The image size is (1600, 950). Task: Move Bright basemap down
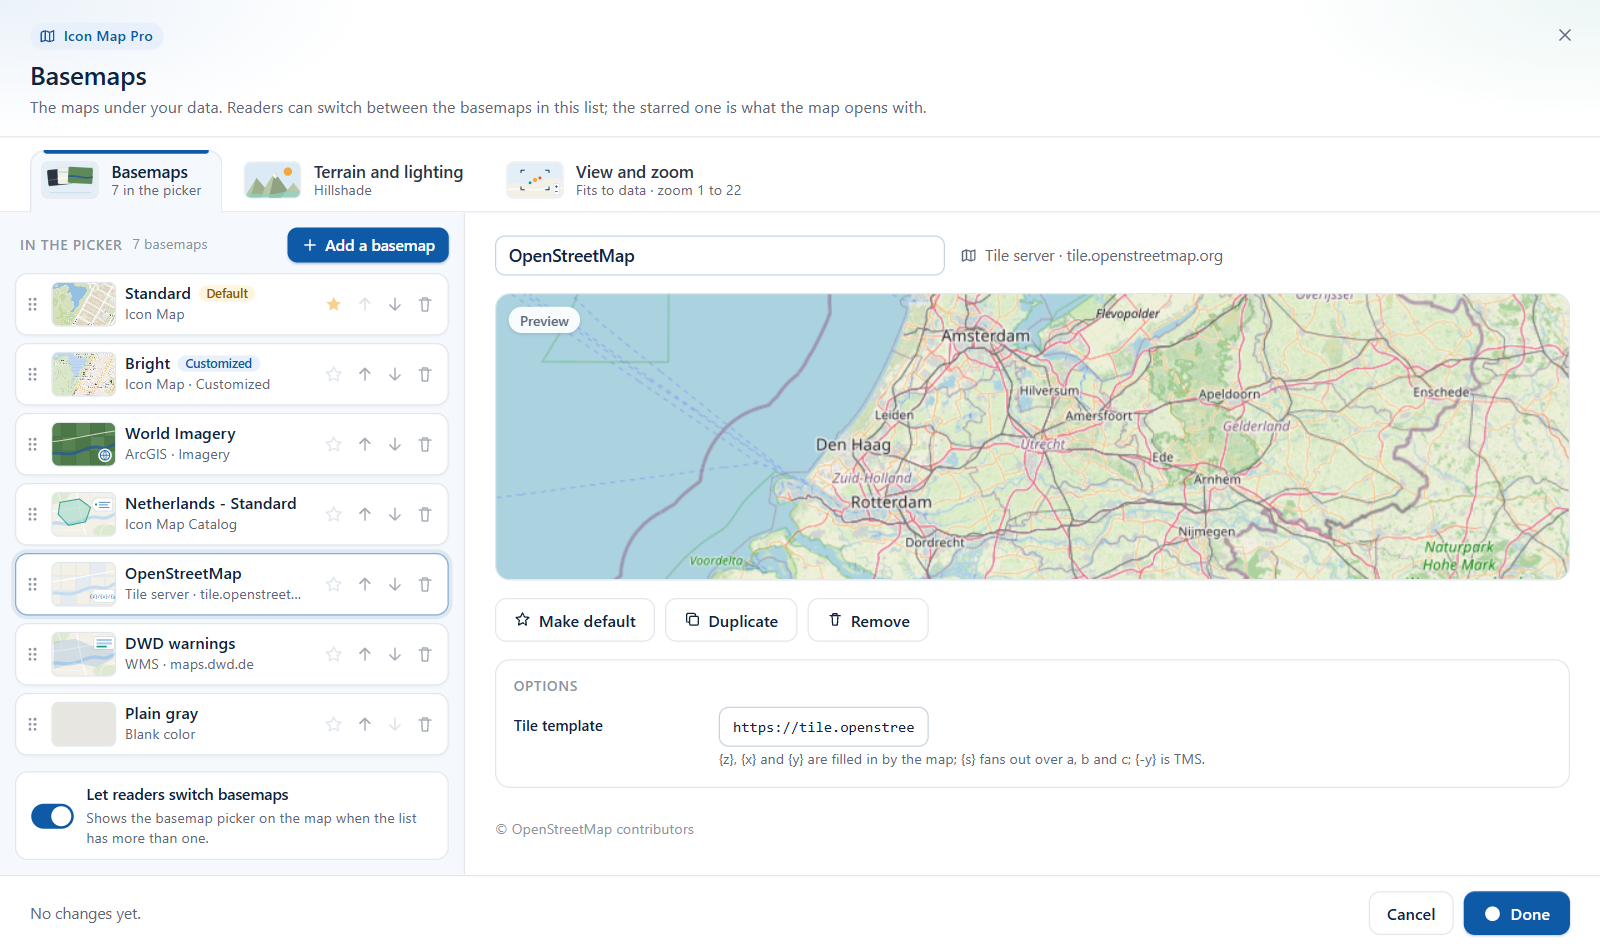[395, 374]
